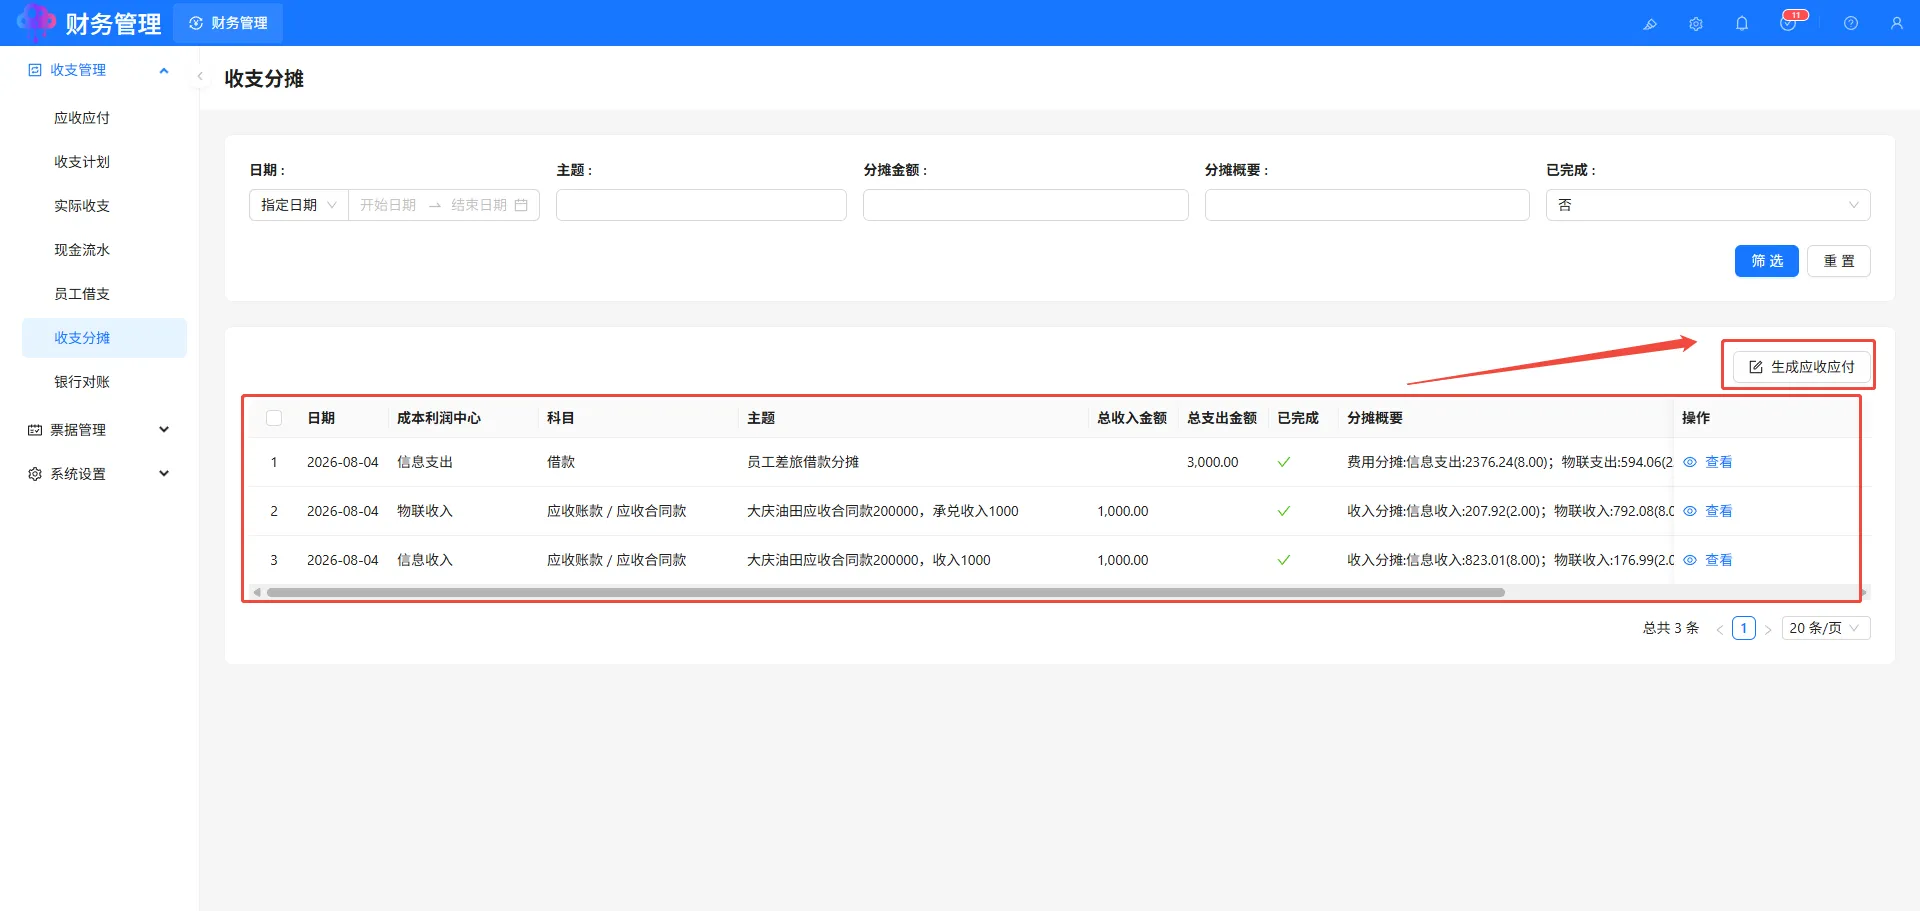Click the 借款 subject cell

[x=561, y=462]
